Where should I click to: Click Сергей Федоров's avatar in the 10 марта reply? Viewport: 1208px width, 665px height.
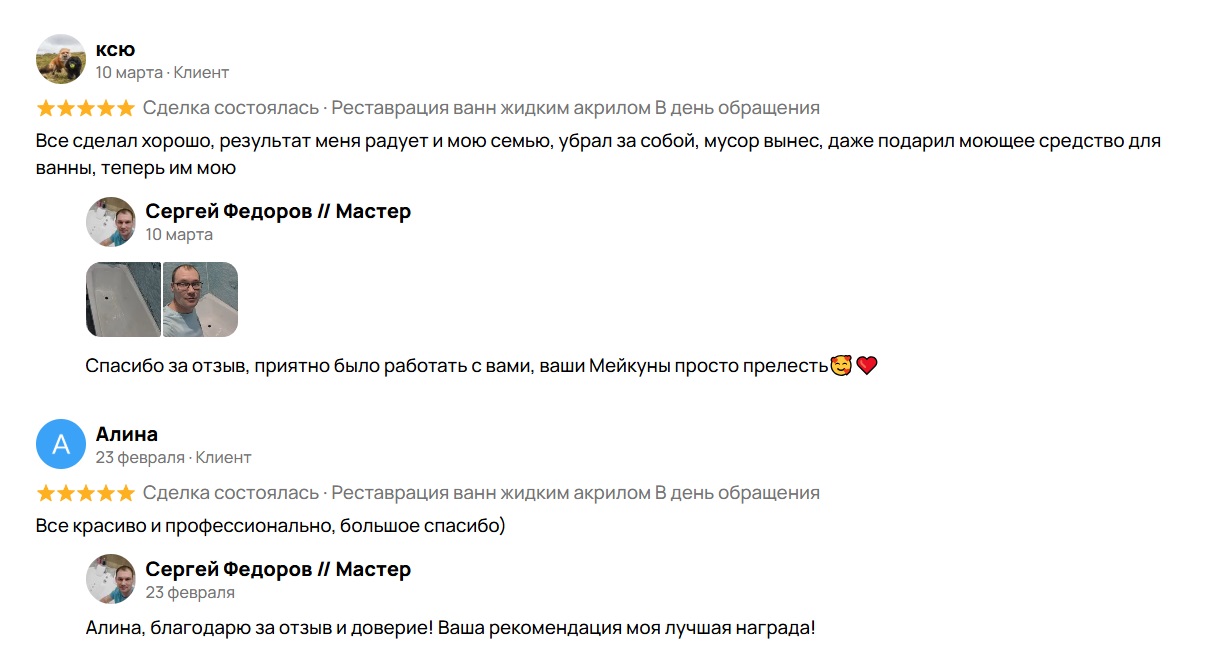click(111, 222)
